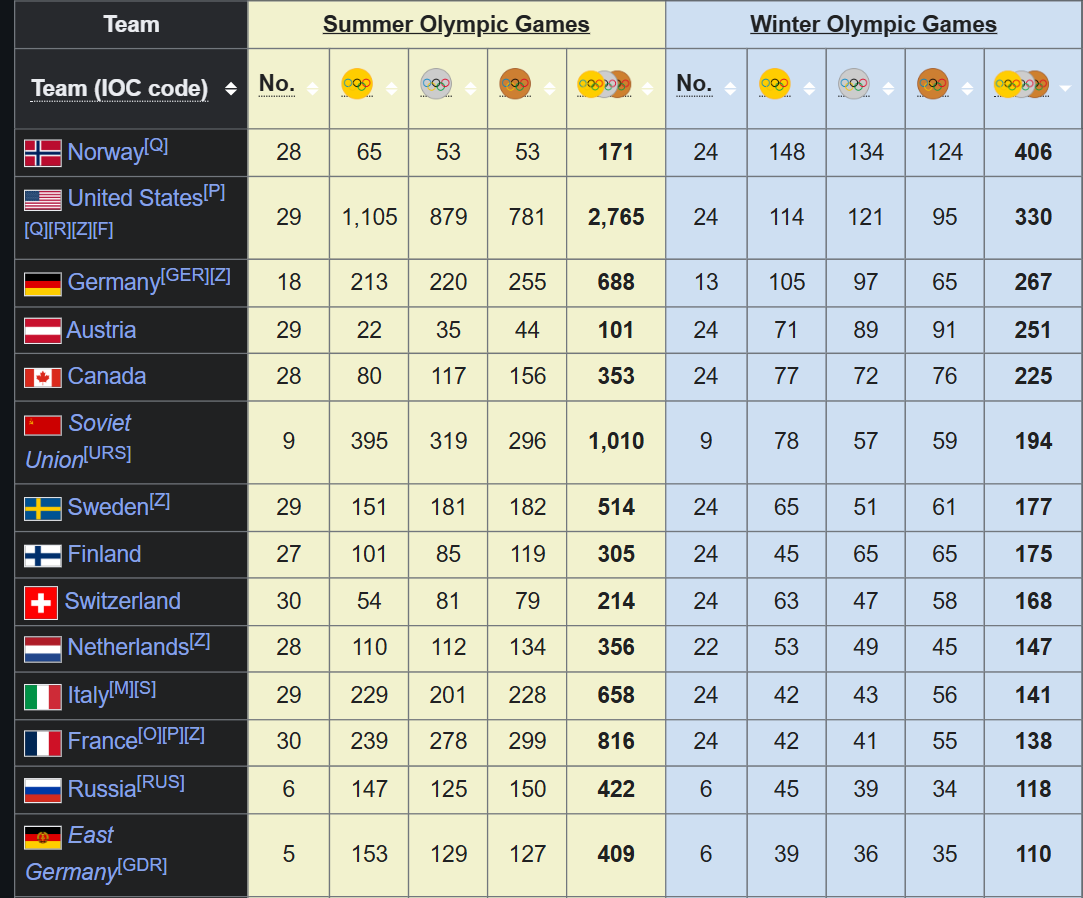The image size is (1083, 898).
Task: Click the Summer bronze medal icon
Action: (x=515, y=84)
